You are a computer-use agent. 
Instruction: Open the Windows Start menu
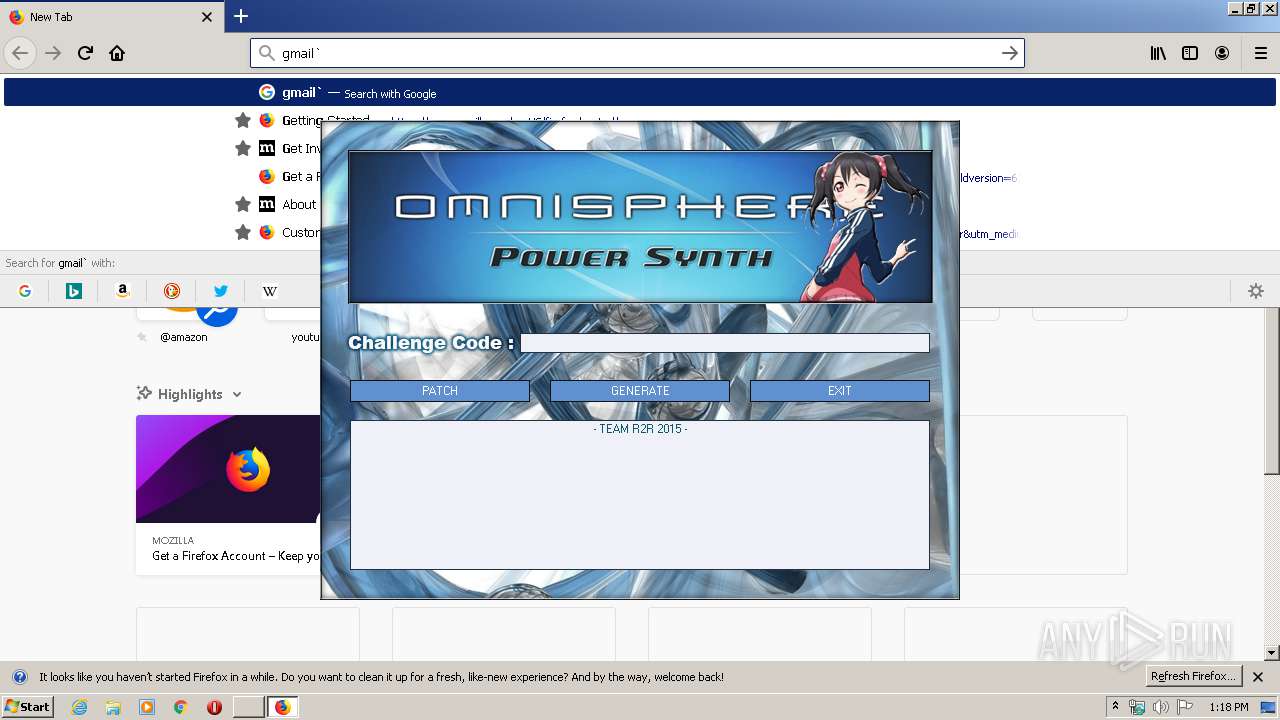[27, 706]
